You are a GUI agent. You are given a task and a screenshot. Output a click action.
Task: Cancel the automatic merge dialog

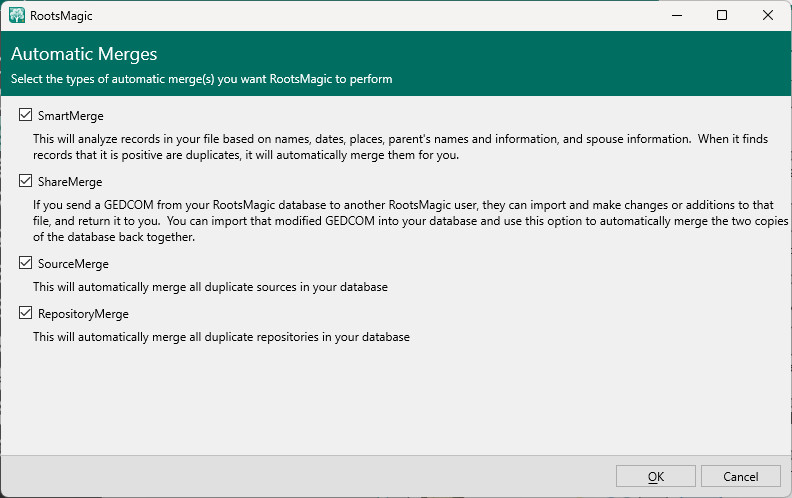740,476
